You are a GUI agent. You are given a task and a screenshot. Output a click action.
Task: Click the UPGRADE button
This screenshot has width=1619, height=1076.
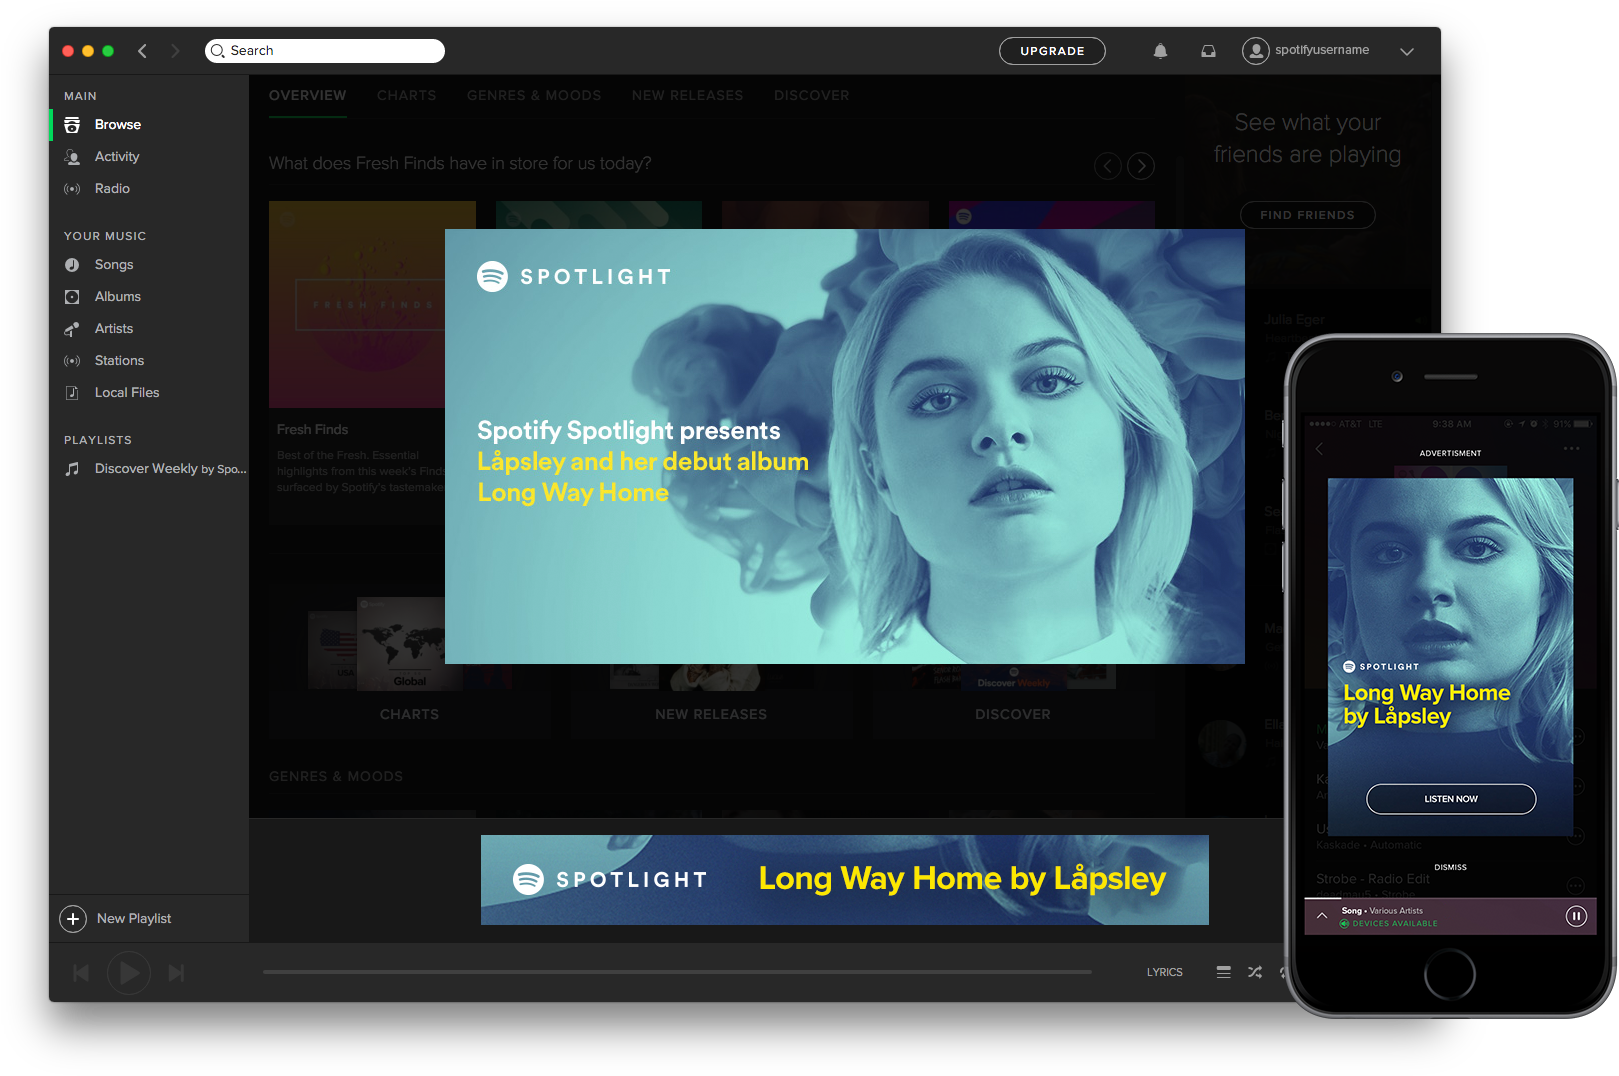1052,51
